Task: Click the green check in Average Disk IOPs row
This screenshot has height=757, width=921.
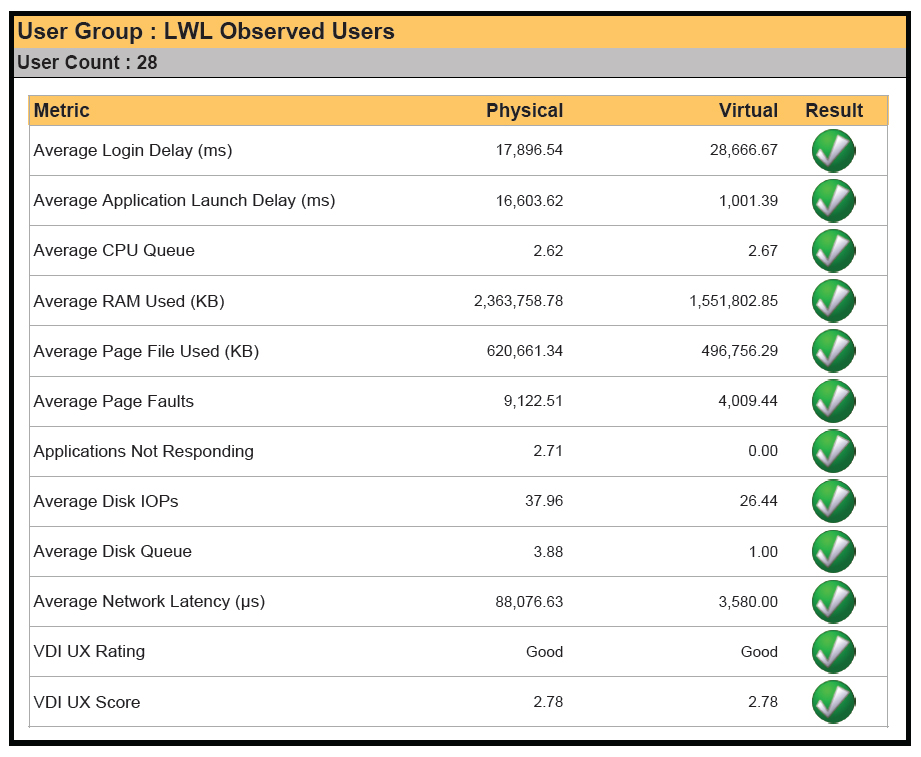Action: [x=833, y=501]
